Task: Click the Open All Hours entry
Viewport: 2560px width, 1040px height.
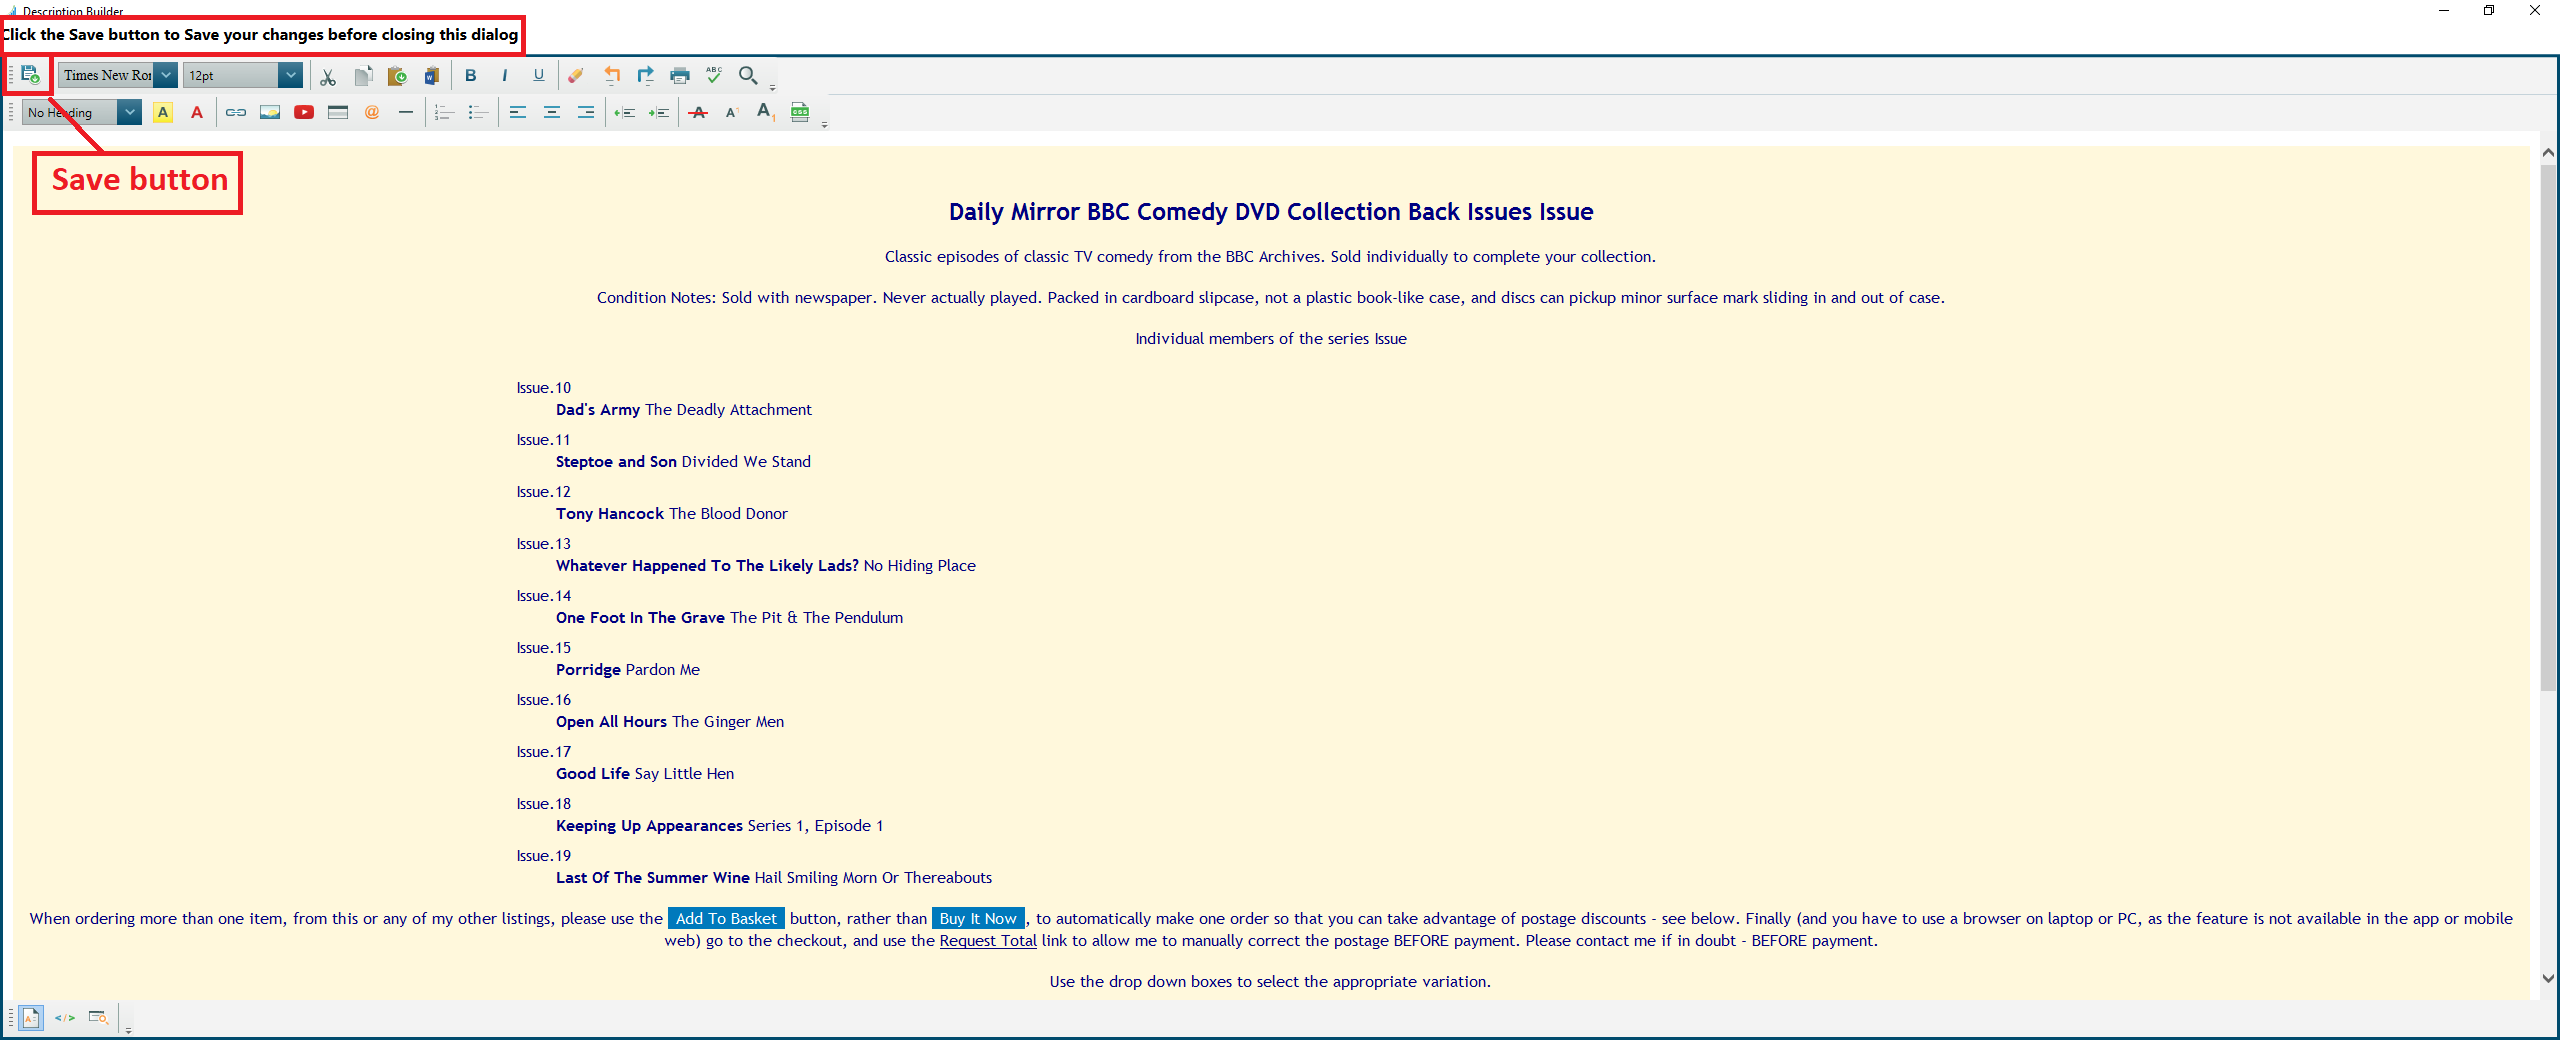Action: tap(669, 722)
